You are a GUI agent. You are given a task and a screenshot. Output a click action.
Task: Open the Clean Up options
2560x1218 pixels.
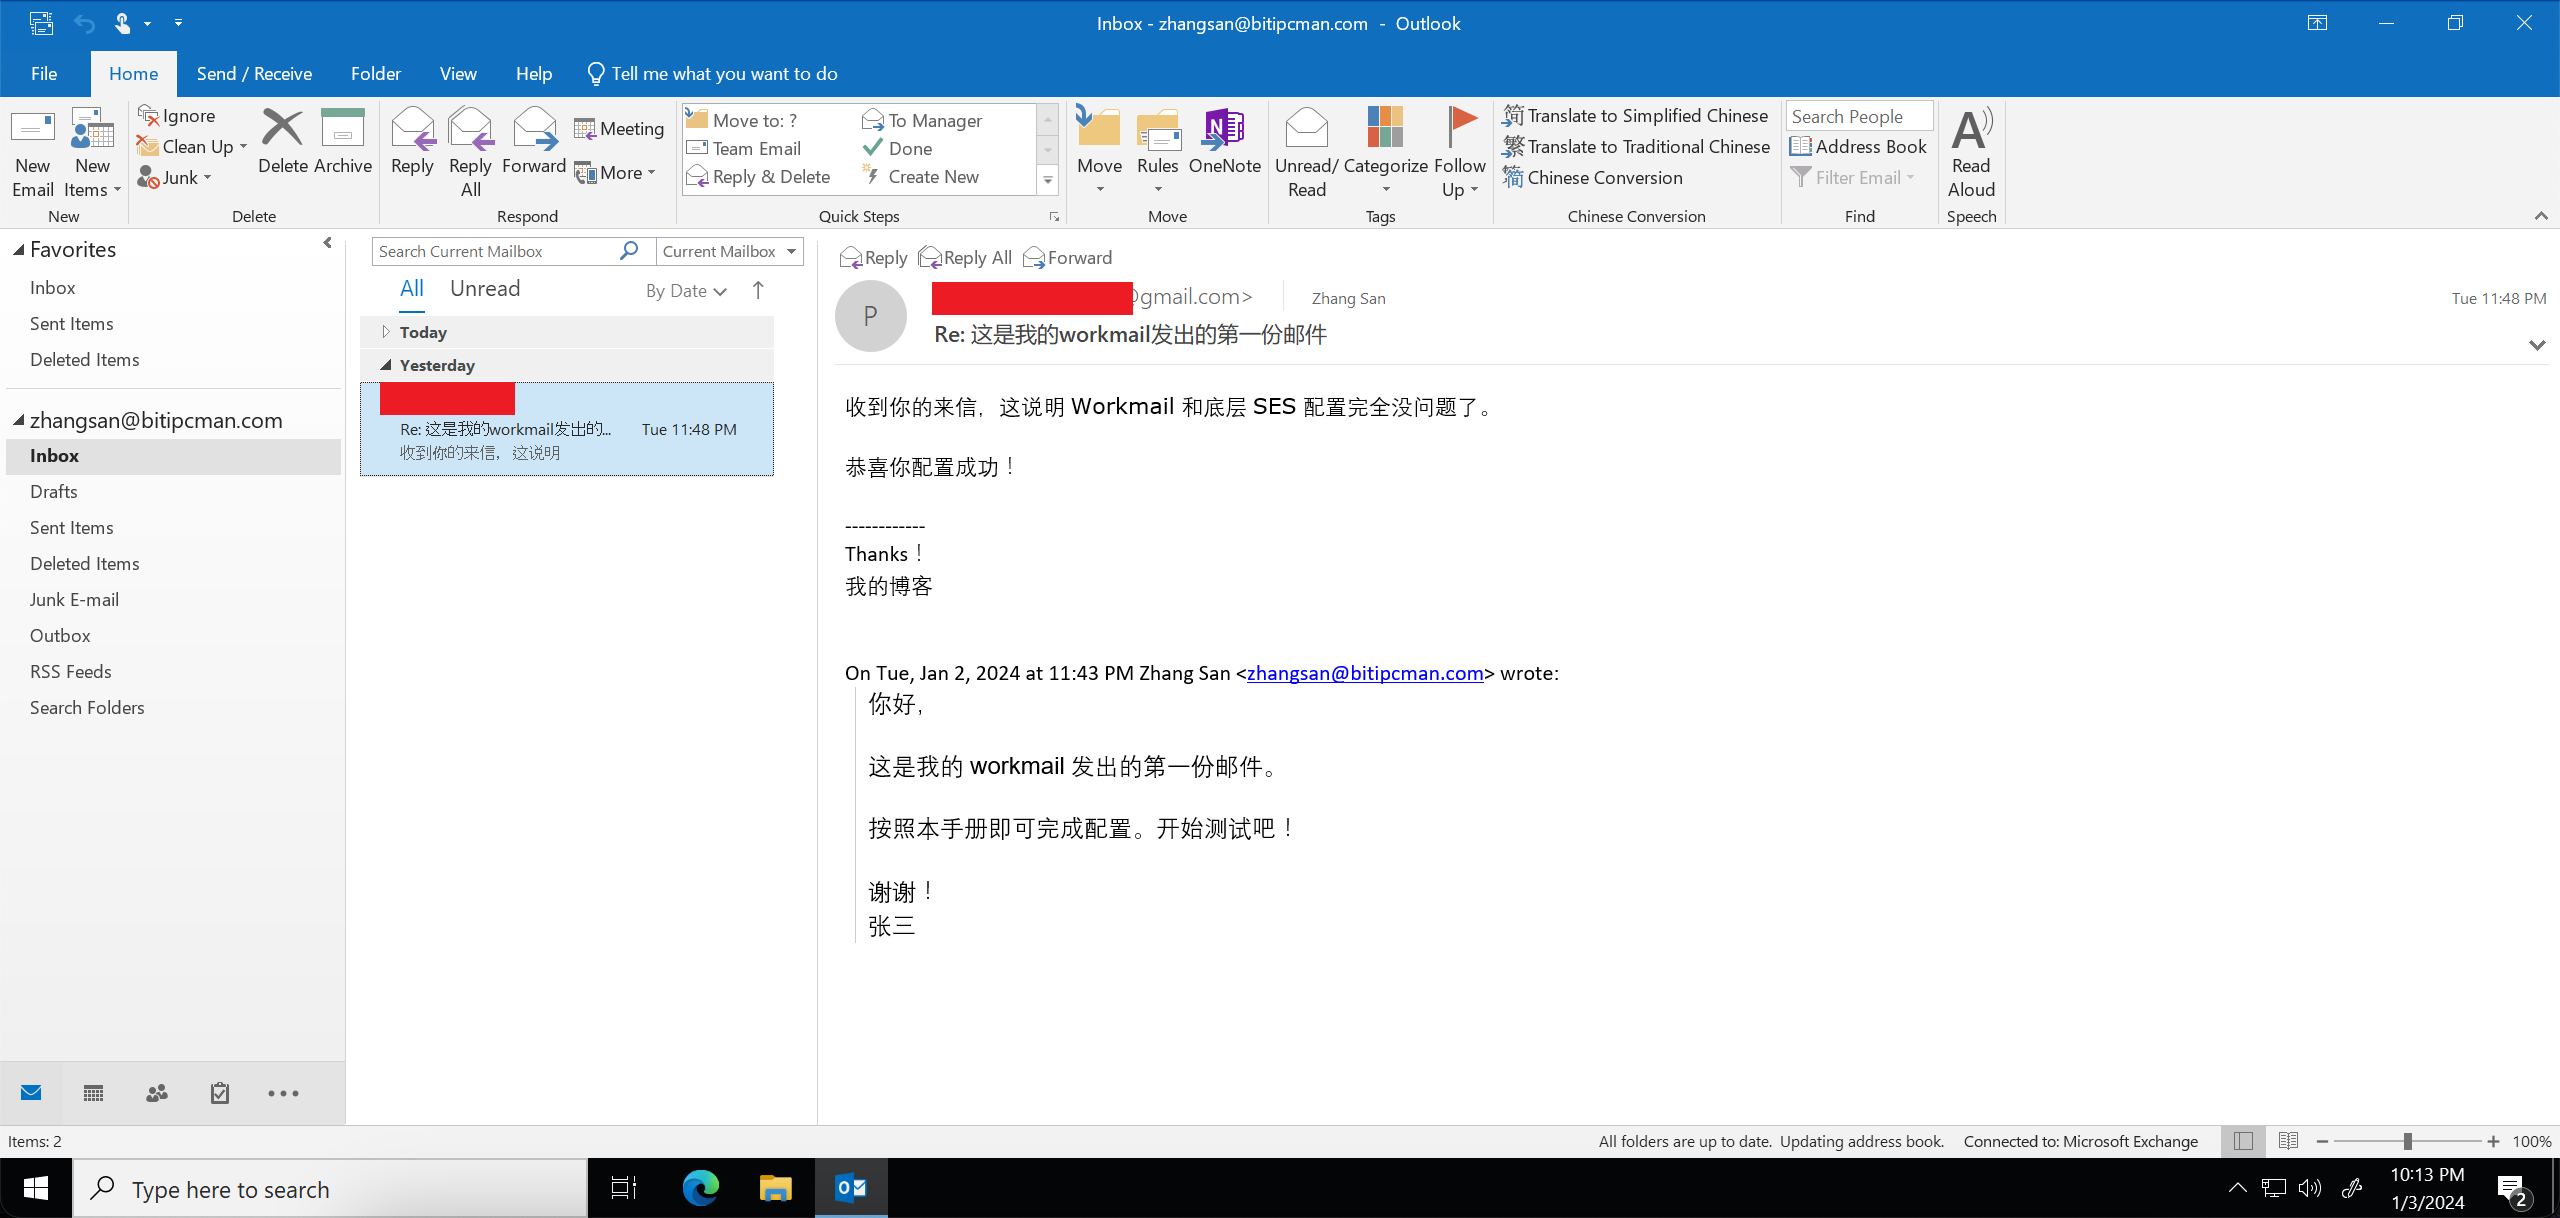[192, 147]
